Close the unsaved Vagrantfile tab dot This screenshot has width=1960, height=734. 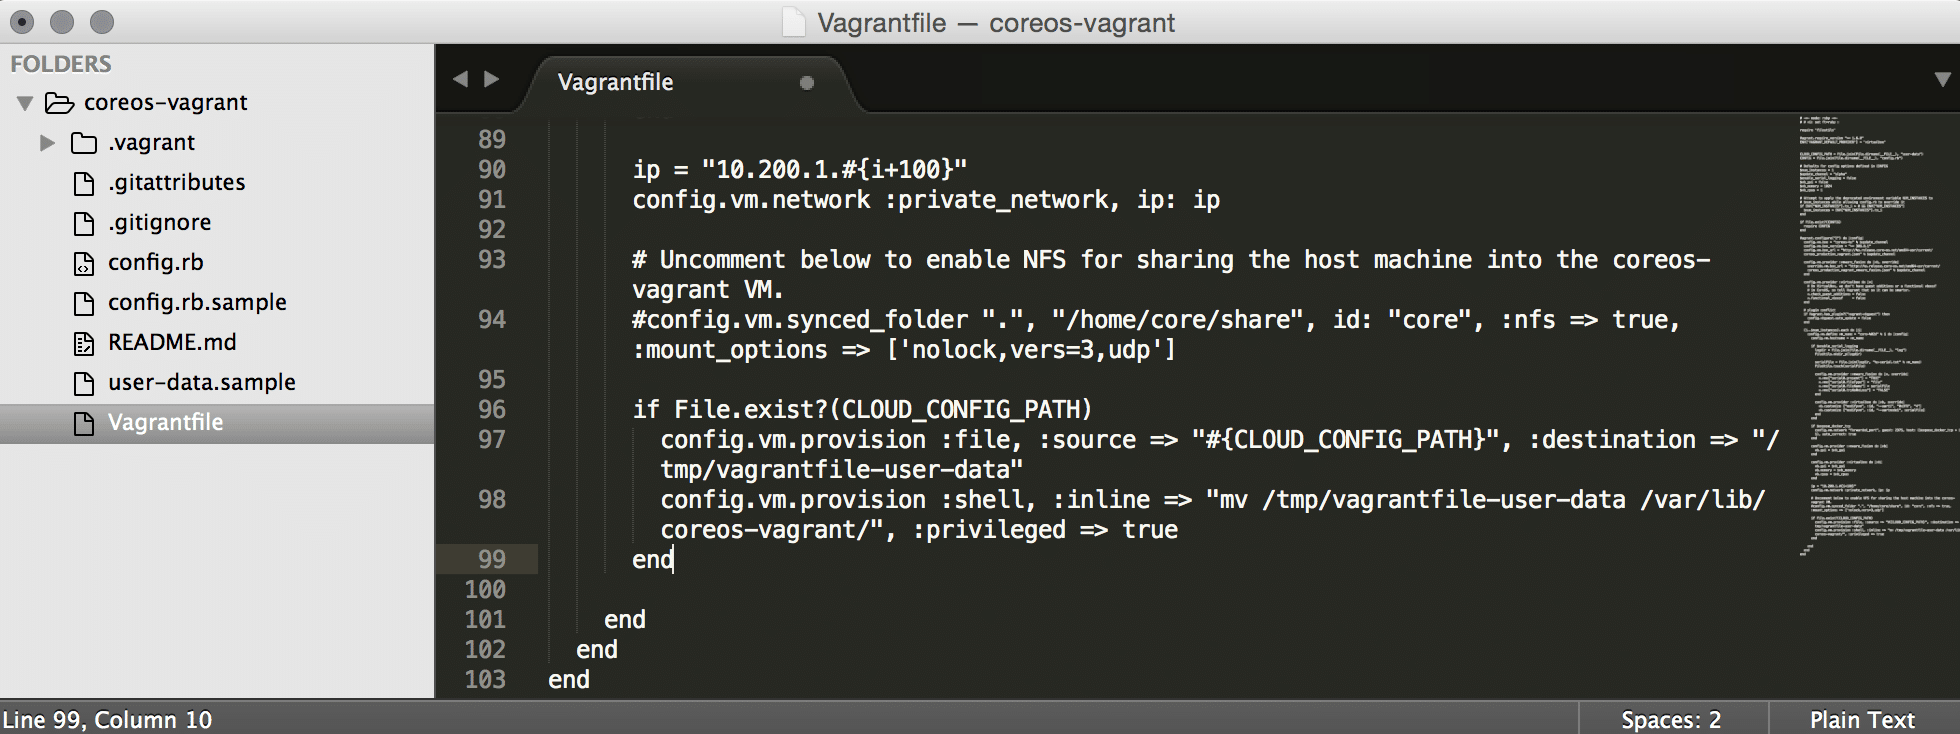[807, 83]
